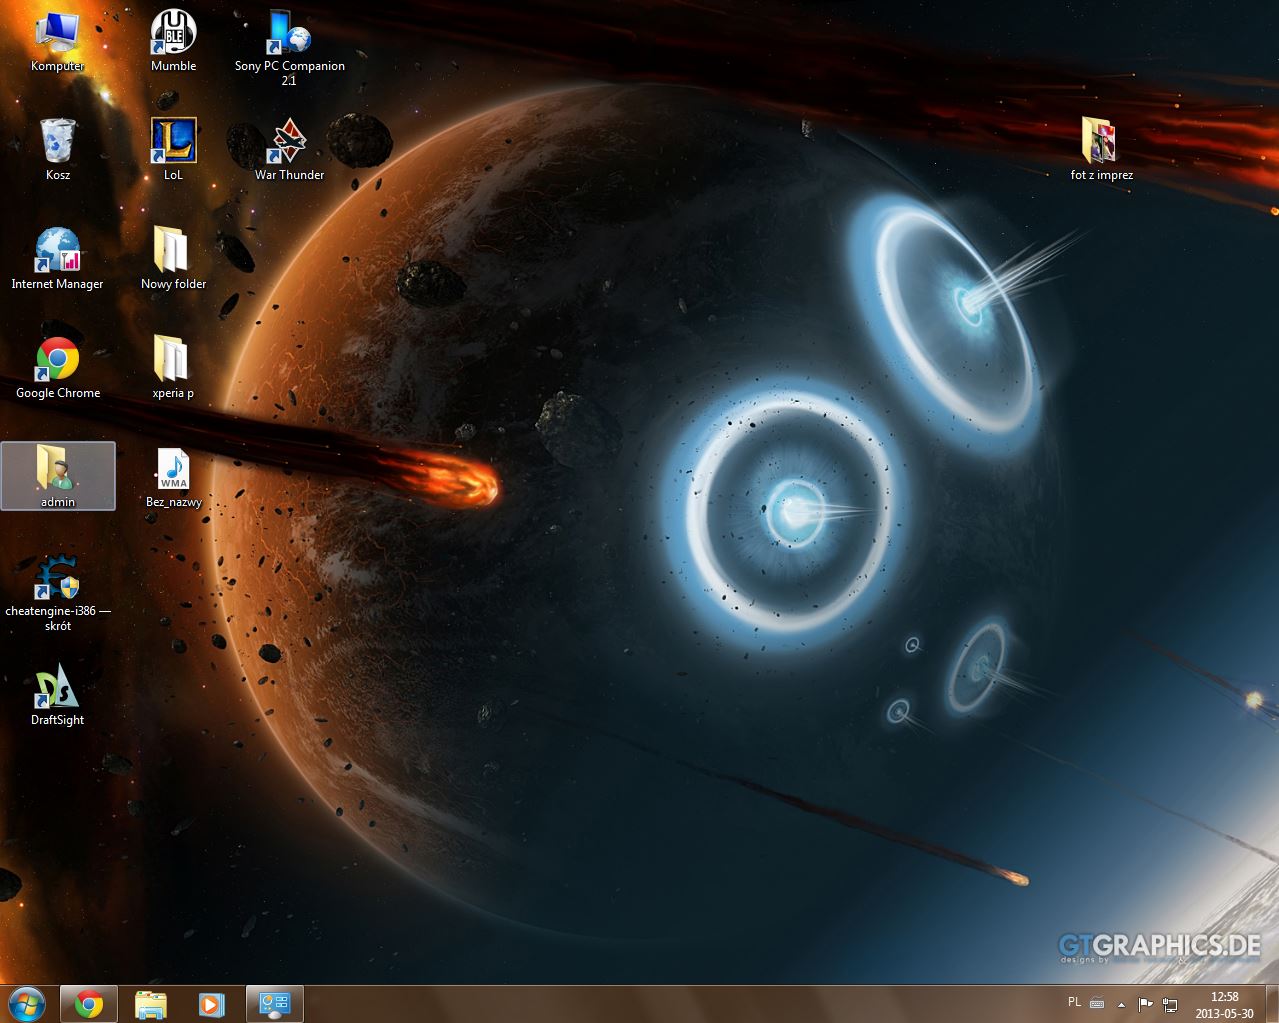Select the Nowy folder icon
This screenshot has height=1023, width=1279.
pos(173,259)
